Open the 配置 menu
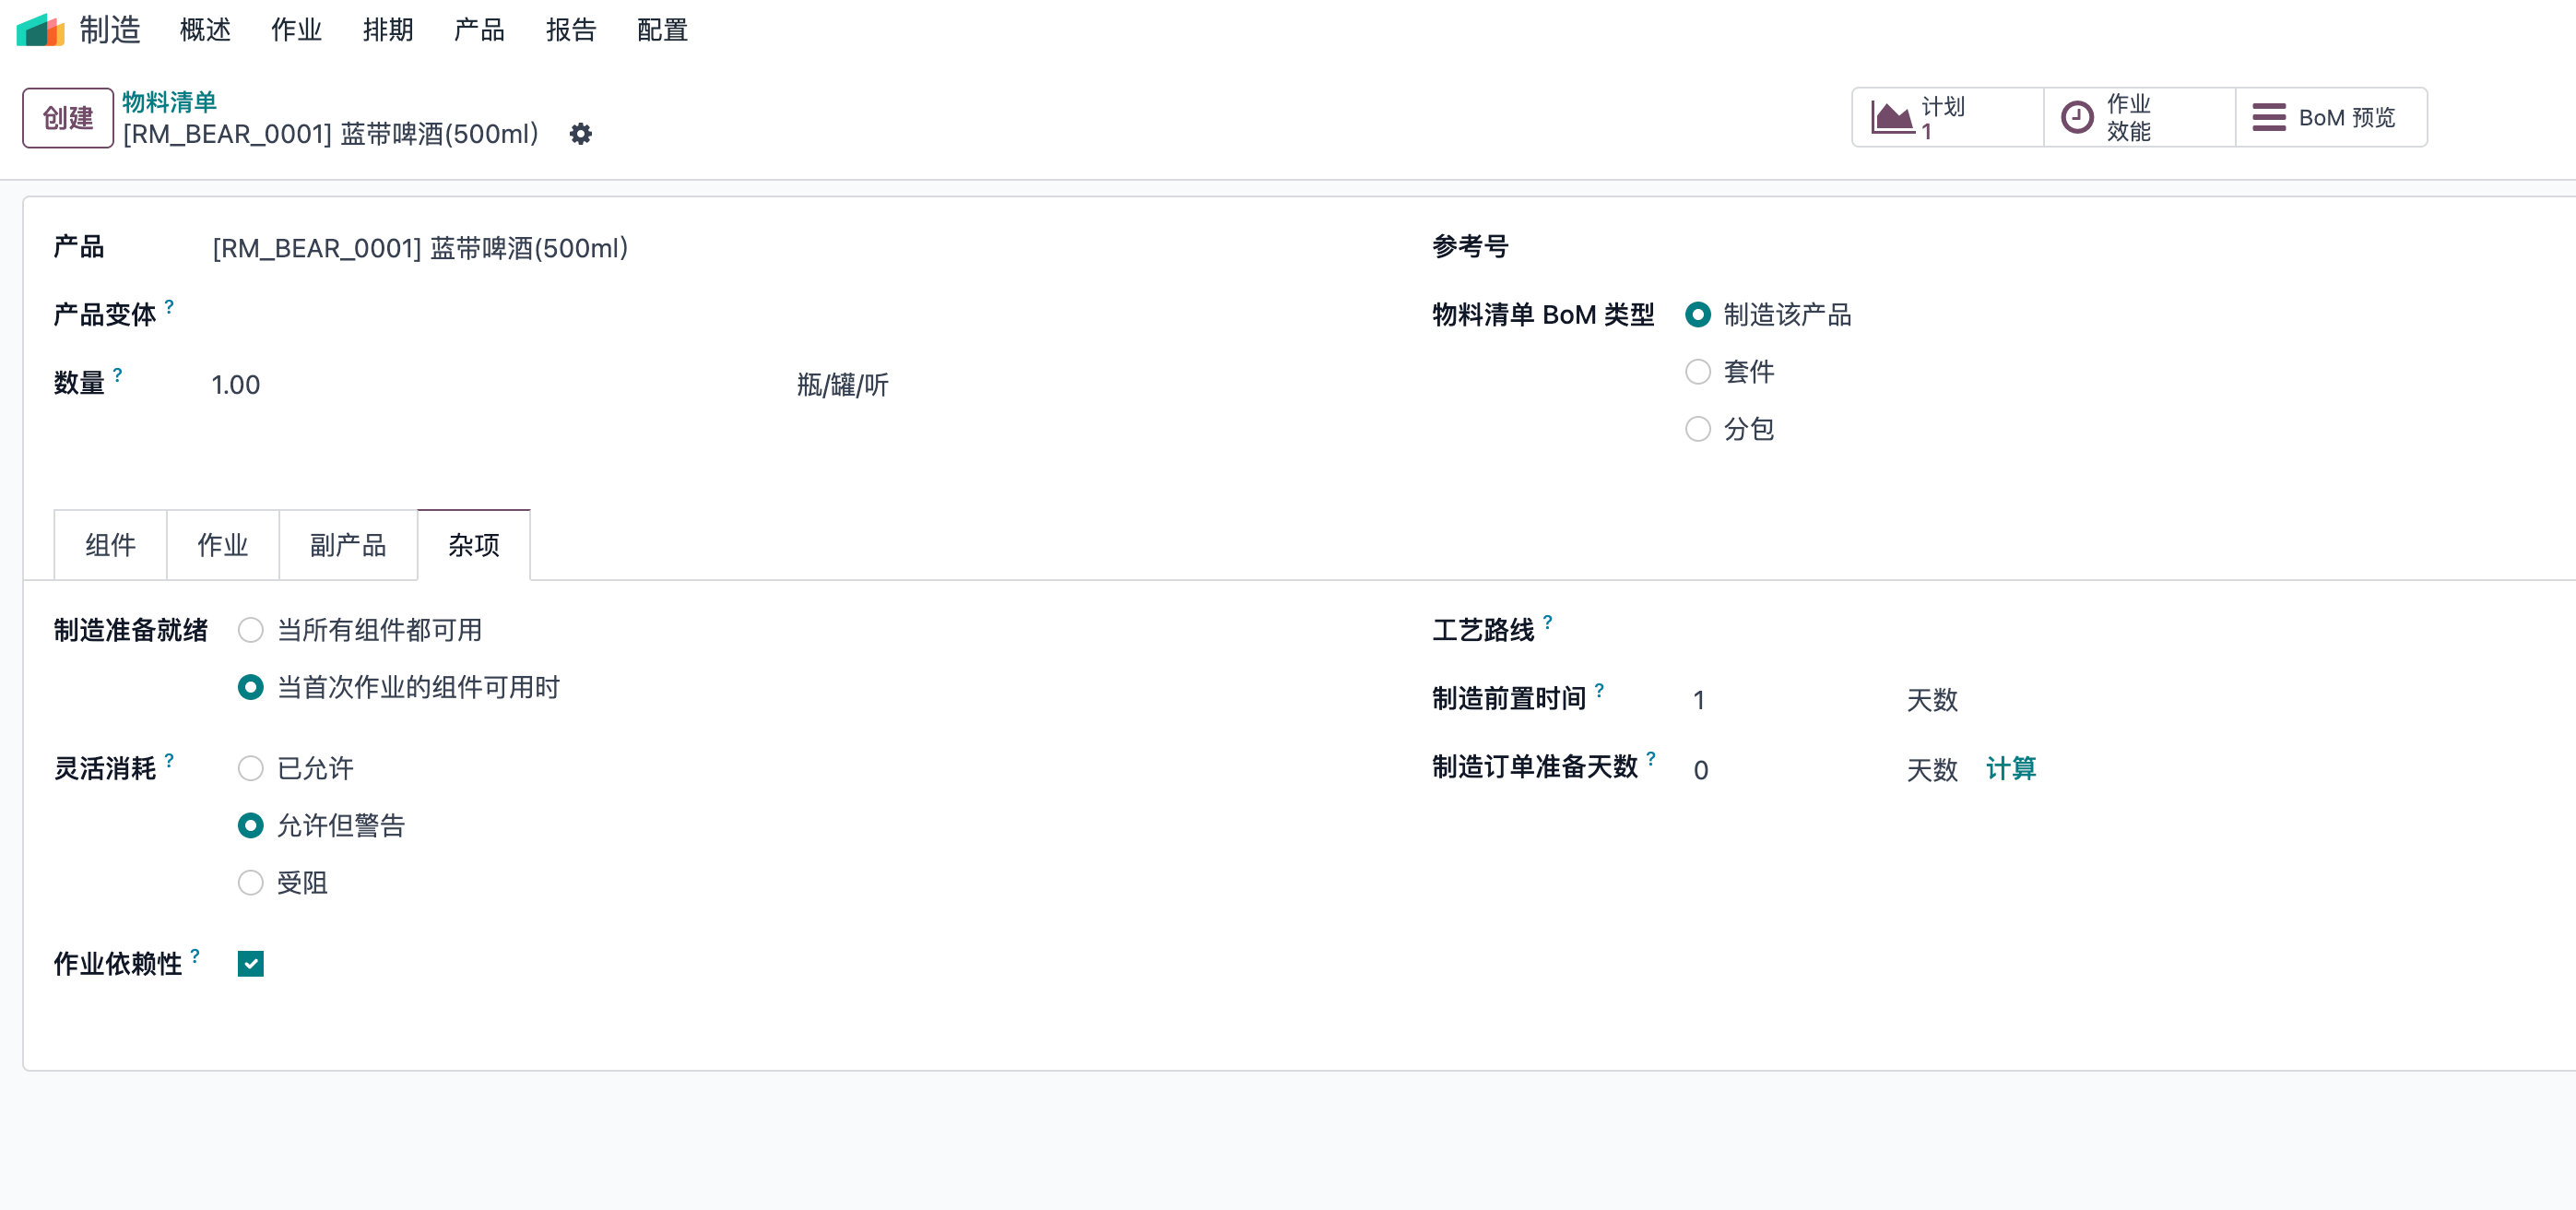This screenshot has height=1210, width=2576. click(x=662, y=30)
